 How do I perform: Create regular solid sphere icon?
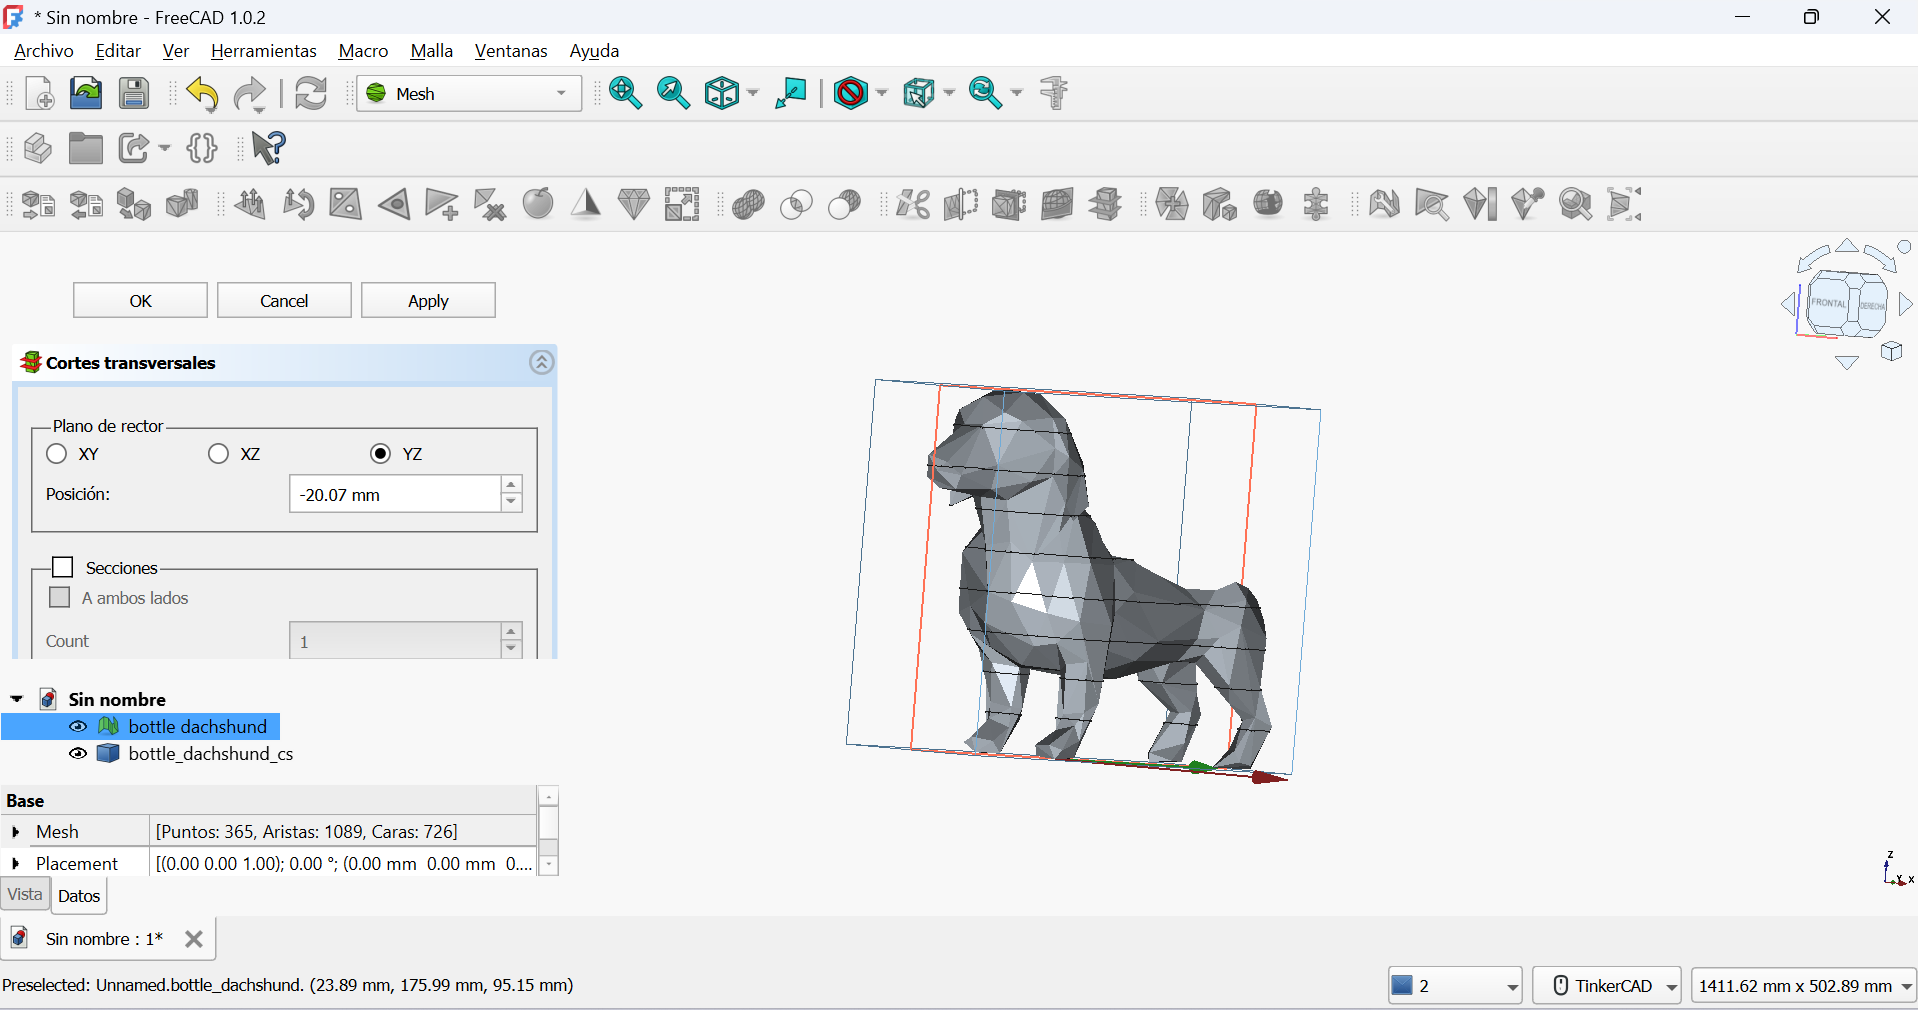538,204
